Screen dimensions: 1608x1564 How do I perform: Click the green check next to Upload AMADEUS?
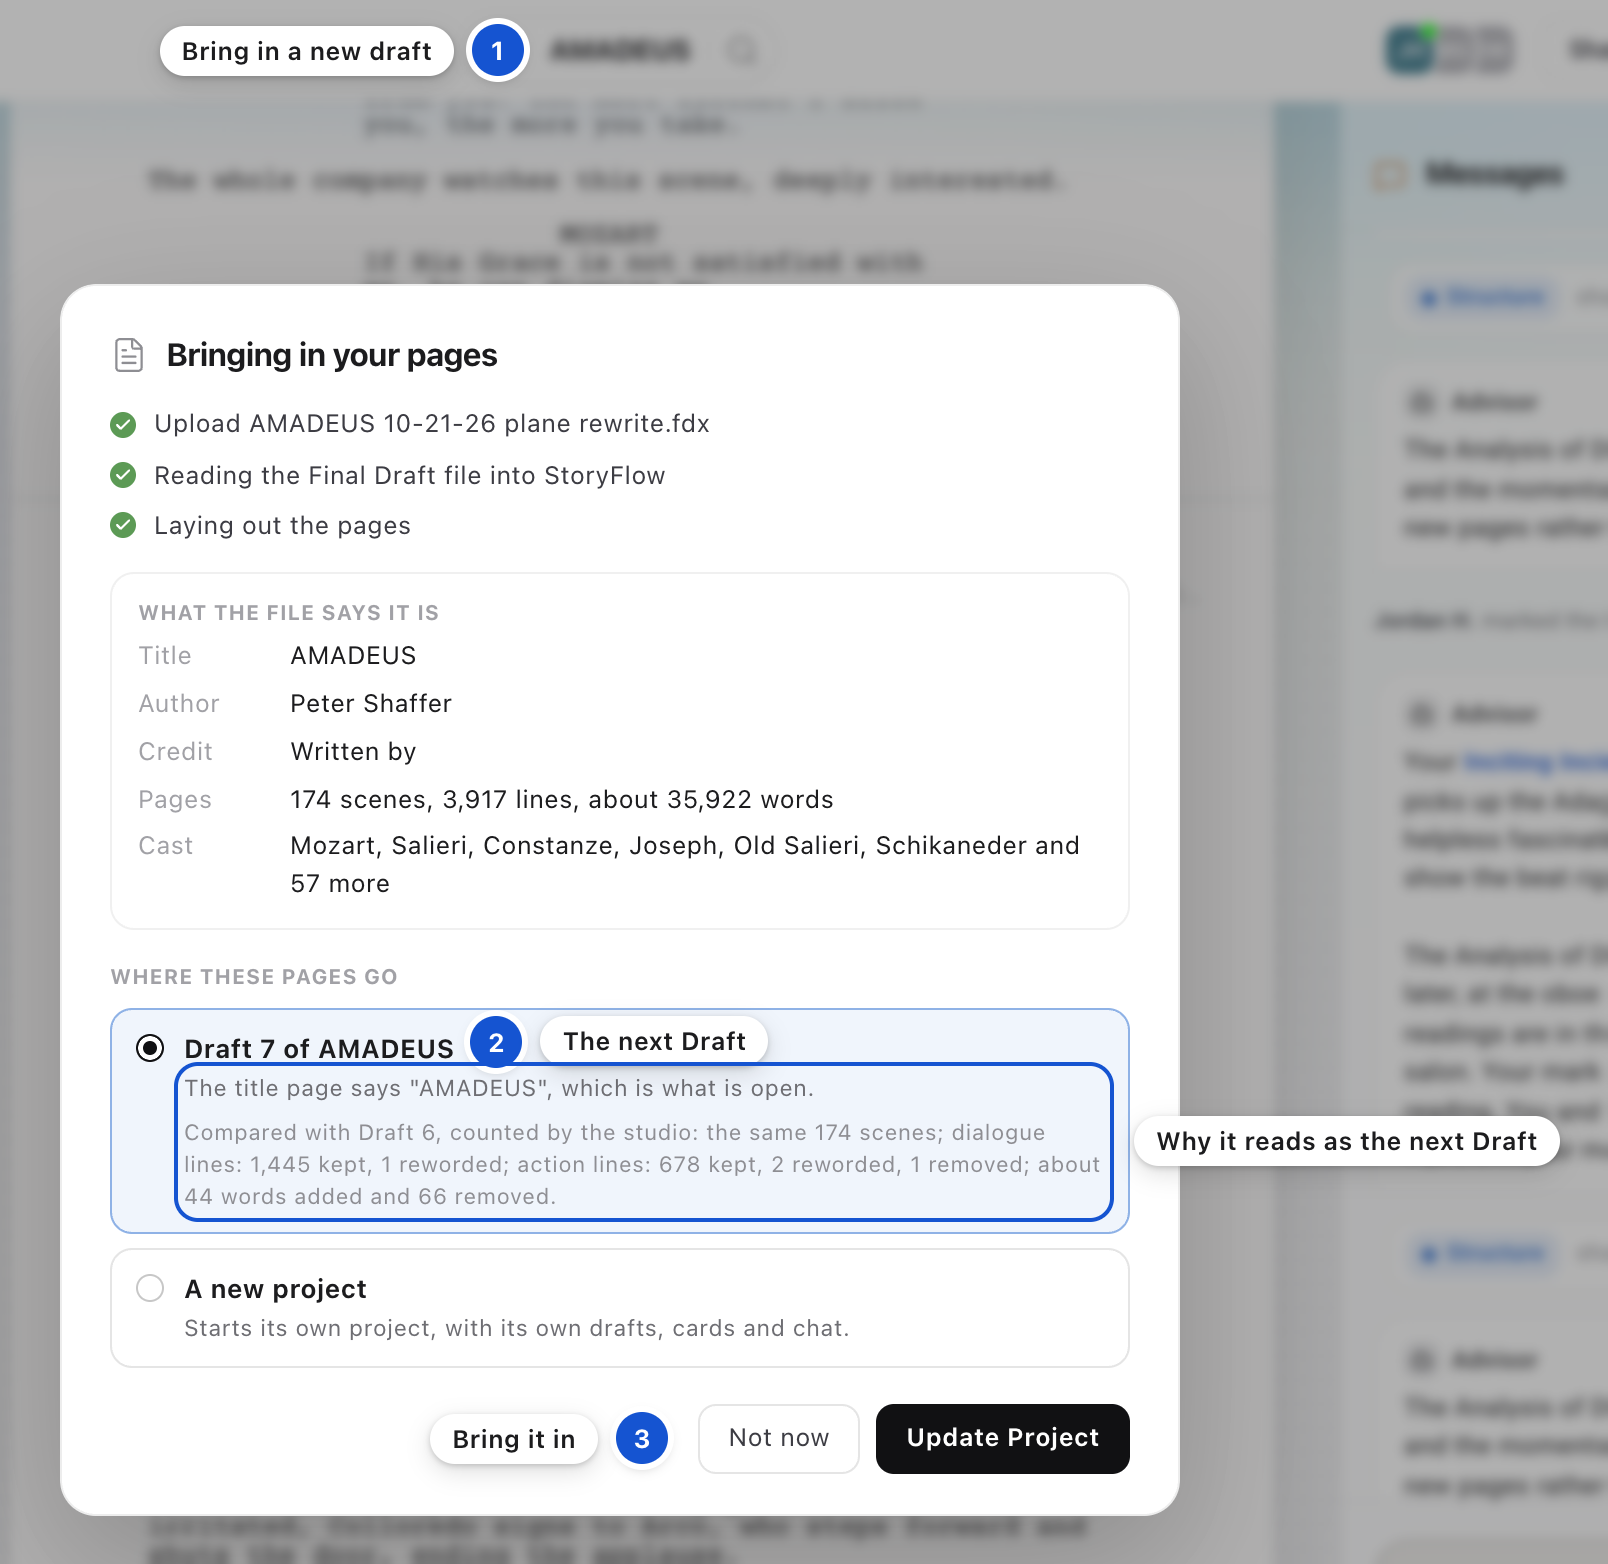123,425
